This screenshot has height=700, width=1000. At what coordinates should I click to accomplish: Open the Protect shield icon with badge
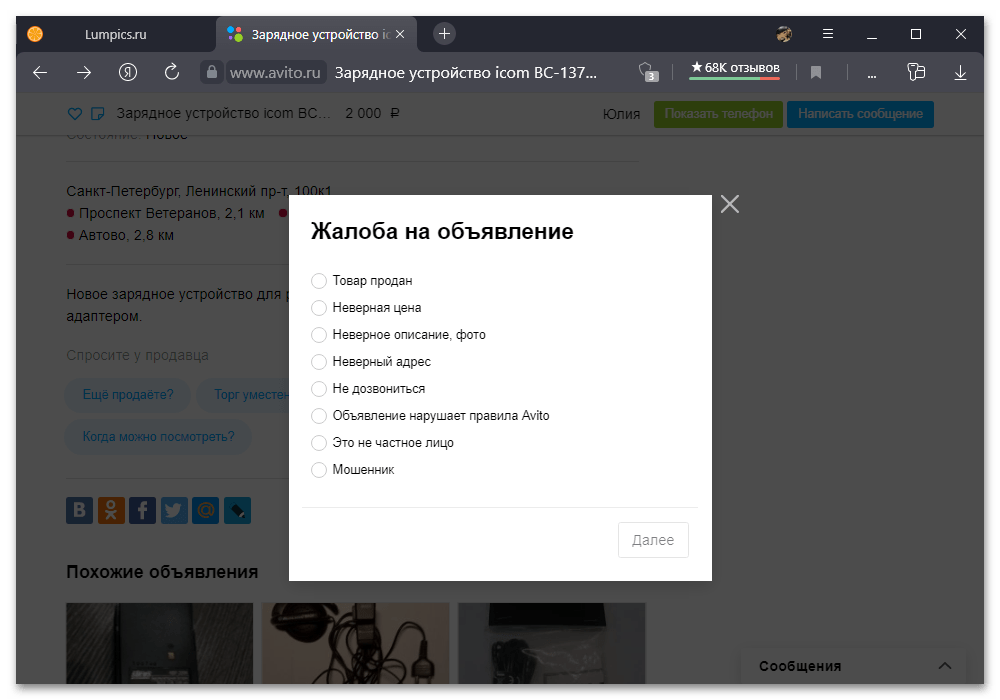(647, 72)
